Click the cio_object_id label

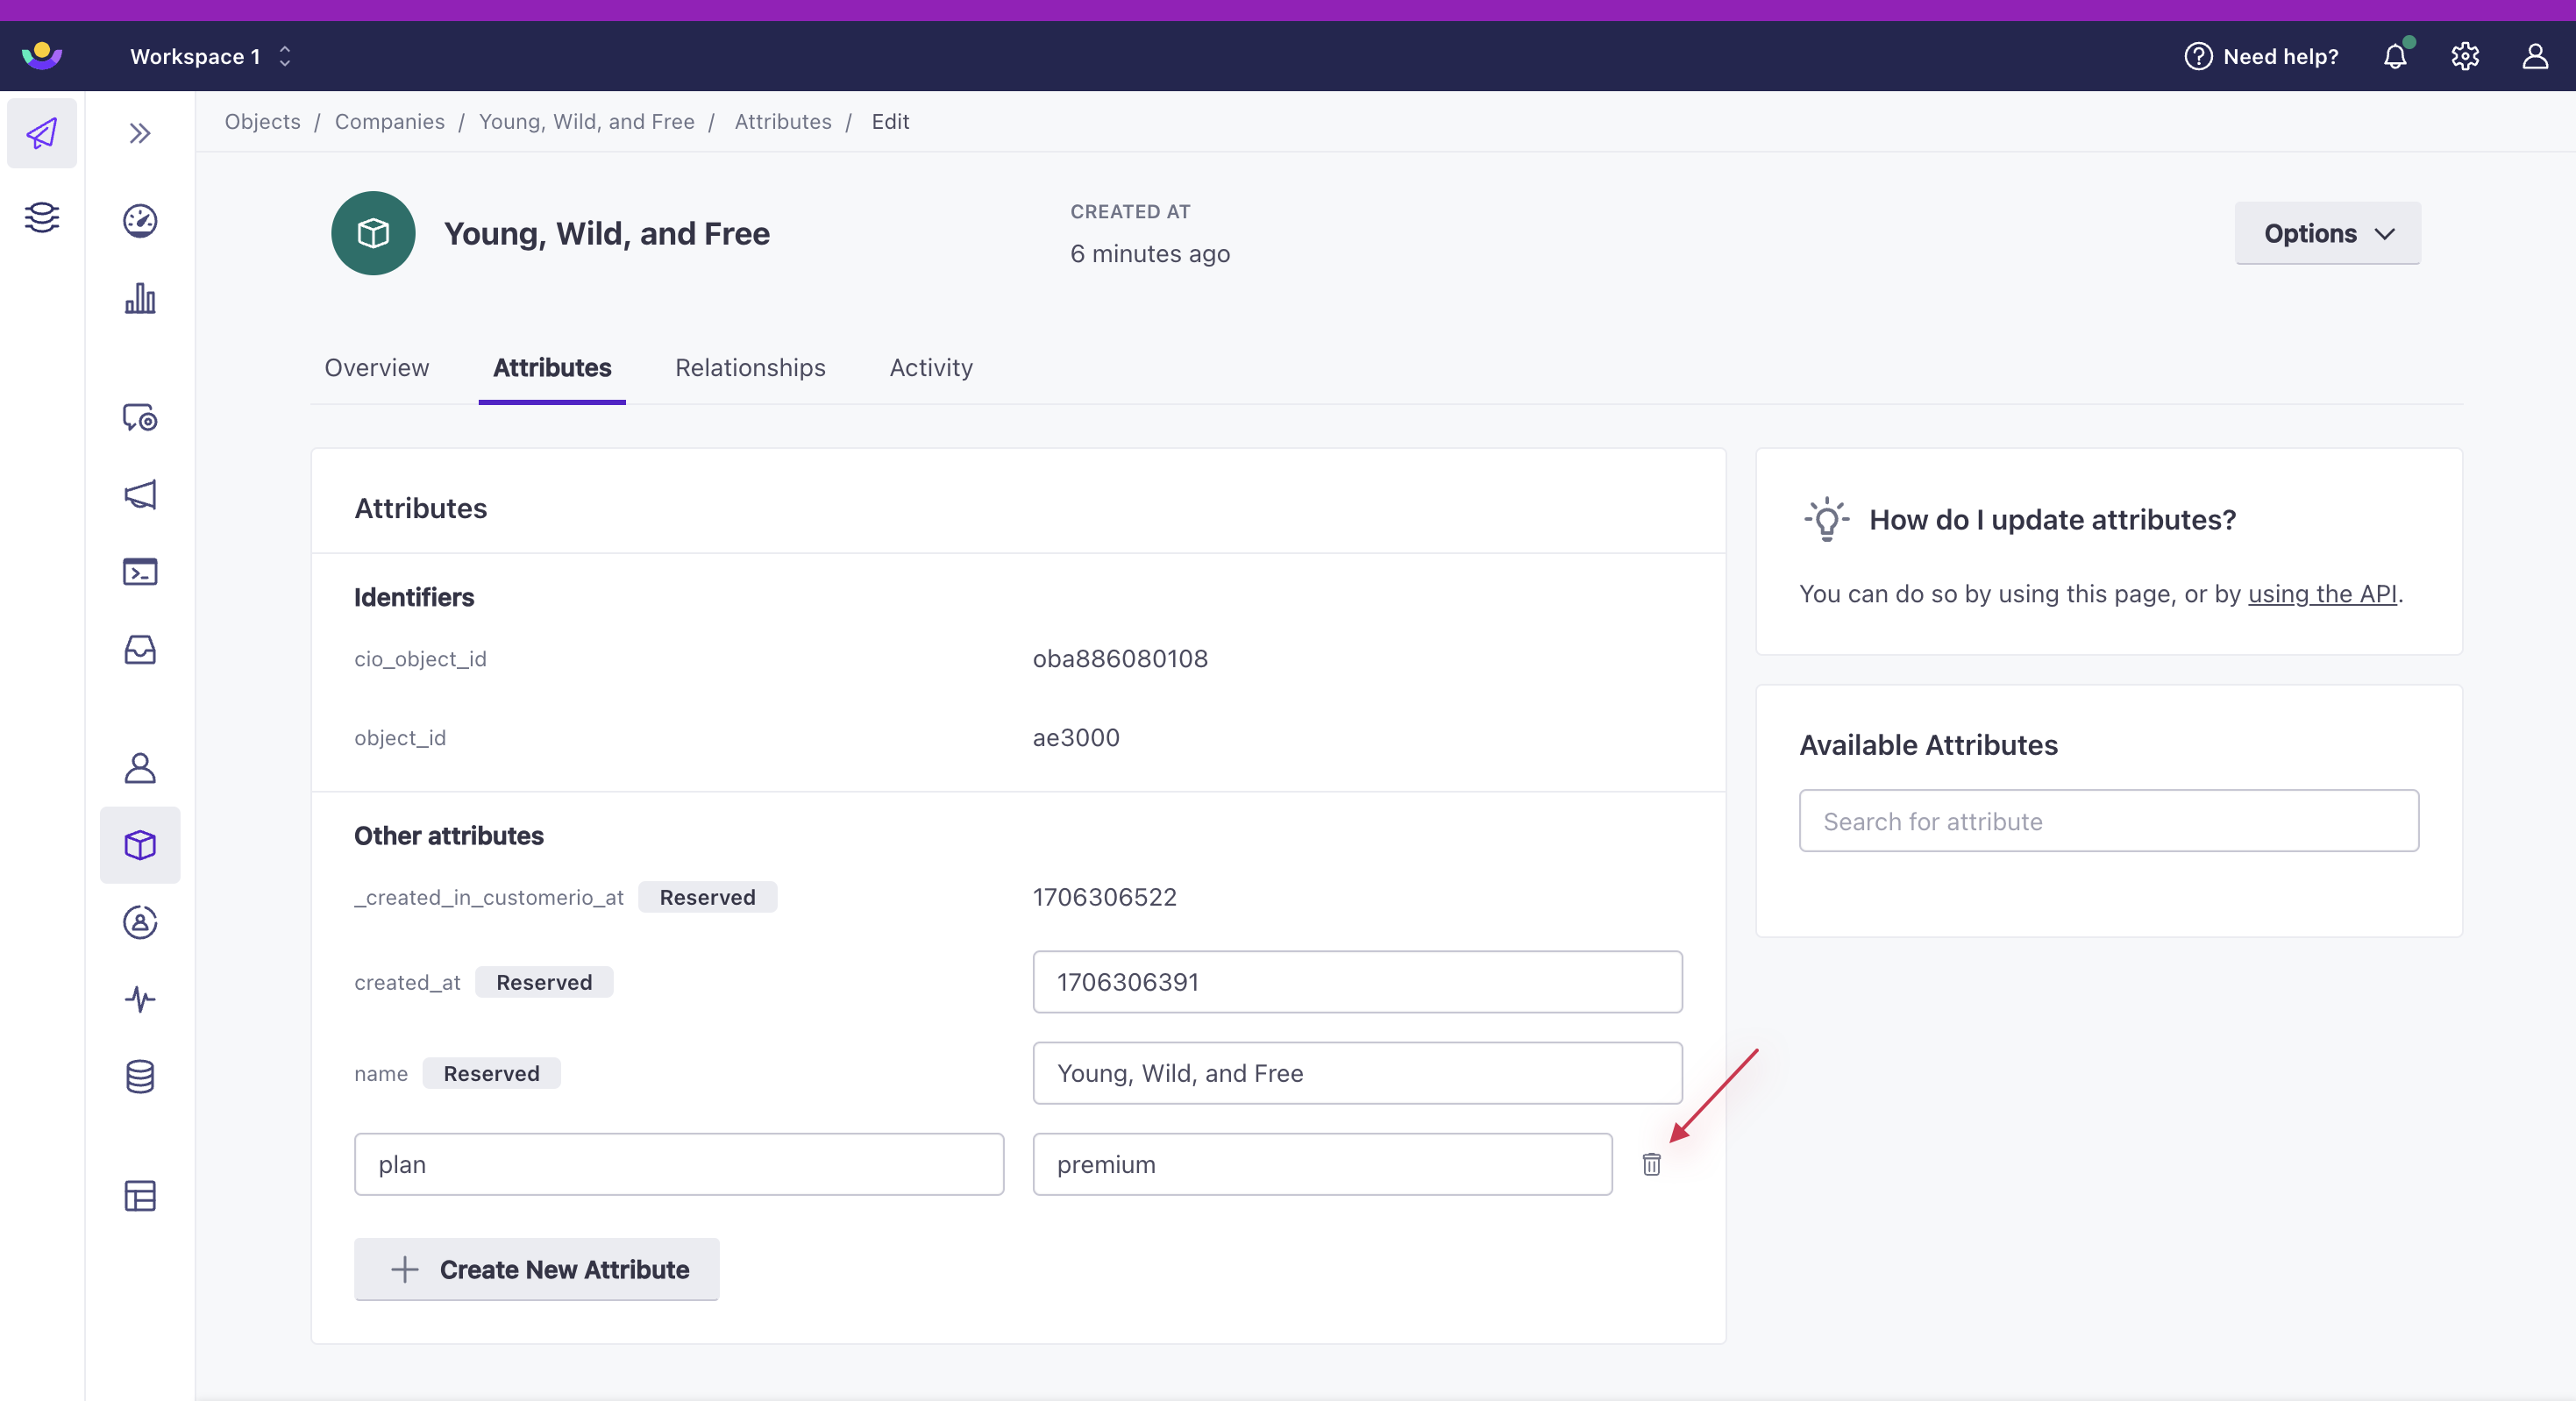(x=420, y=659)
